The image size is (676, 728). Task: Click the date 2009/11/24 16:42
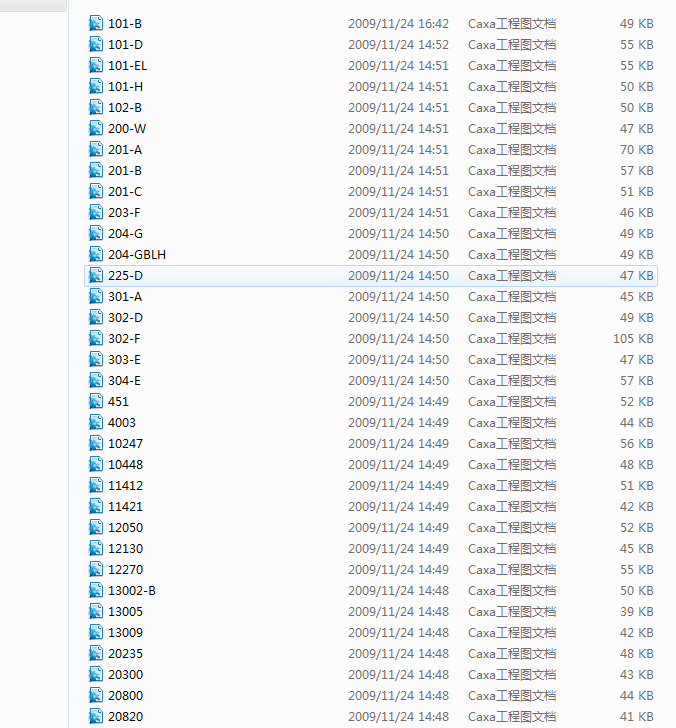[398, 23]
